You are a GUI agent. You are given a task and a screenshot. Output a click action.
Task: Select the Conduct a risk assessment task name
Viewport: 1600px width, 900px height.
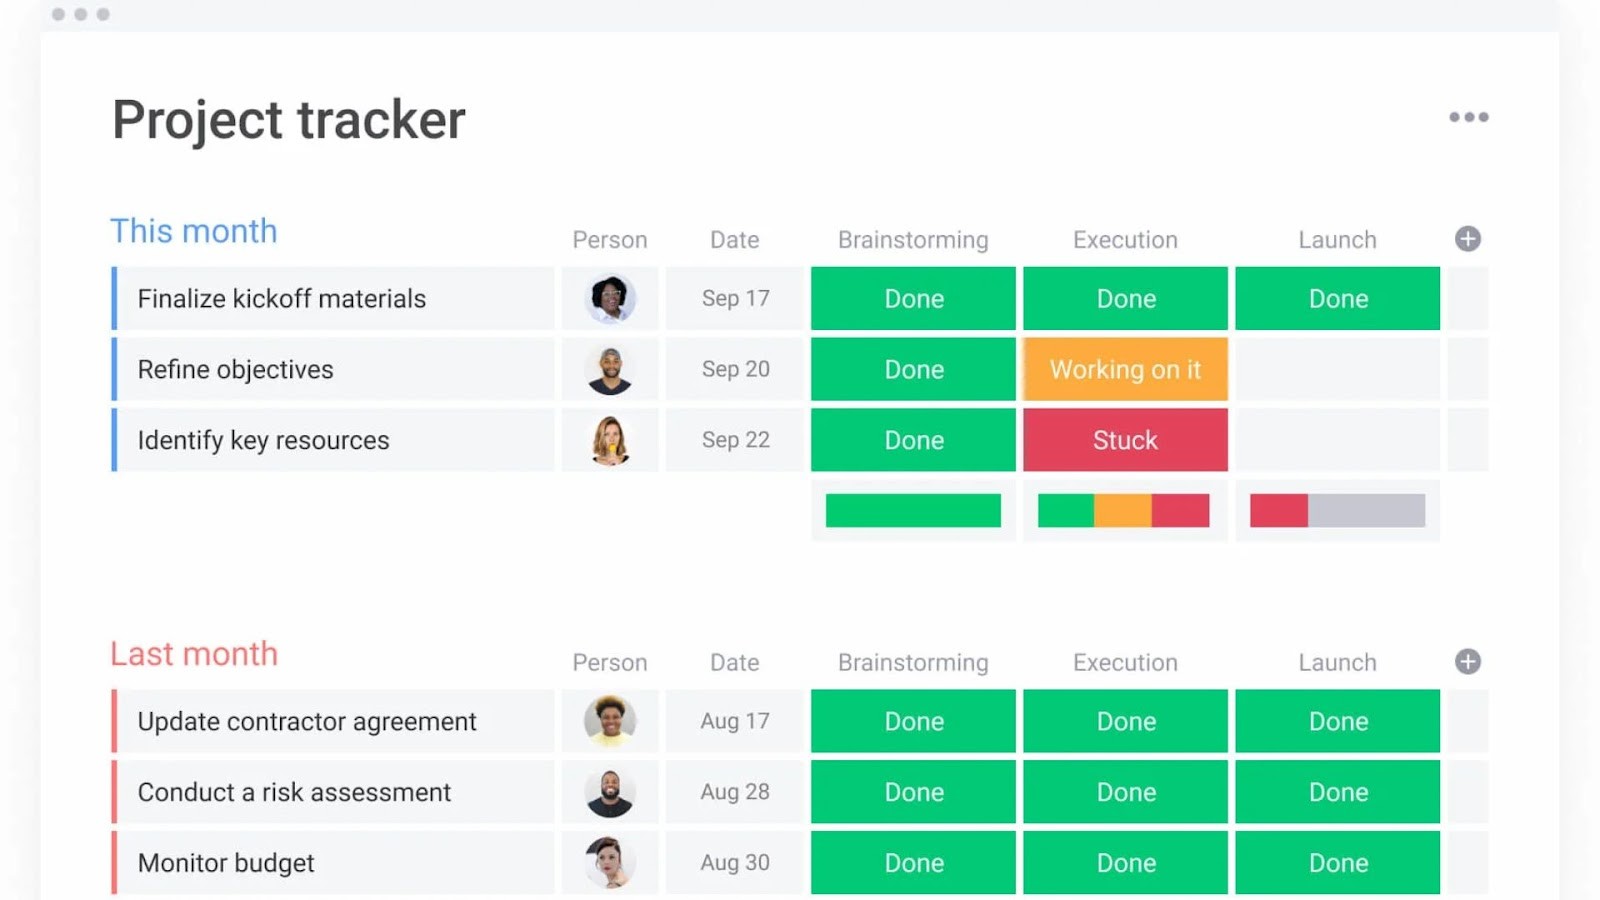pyautogui.click(x=294, y=792)
